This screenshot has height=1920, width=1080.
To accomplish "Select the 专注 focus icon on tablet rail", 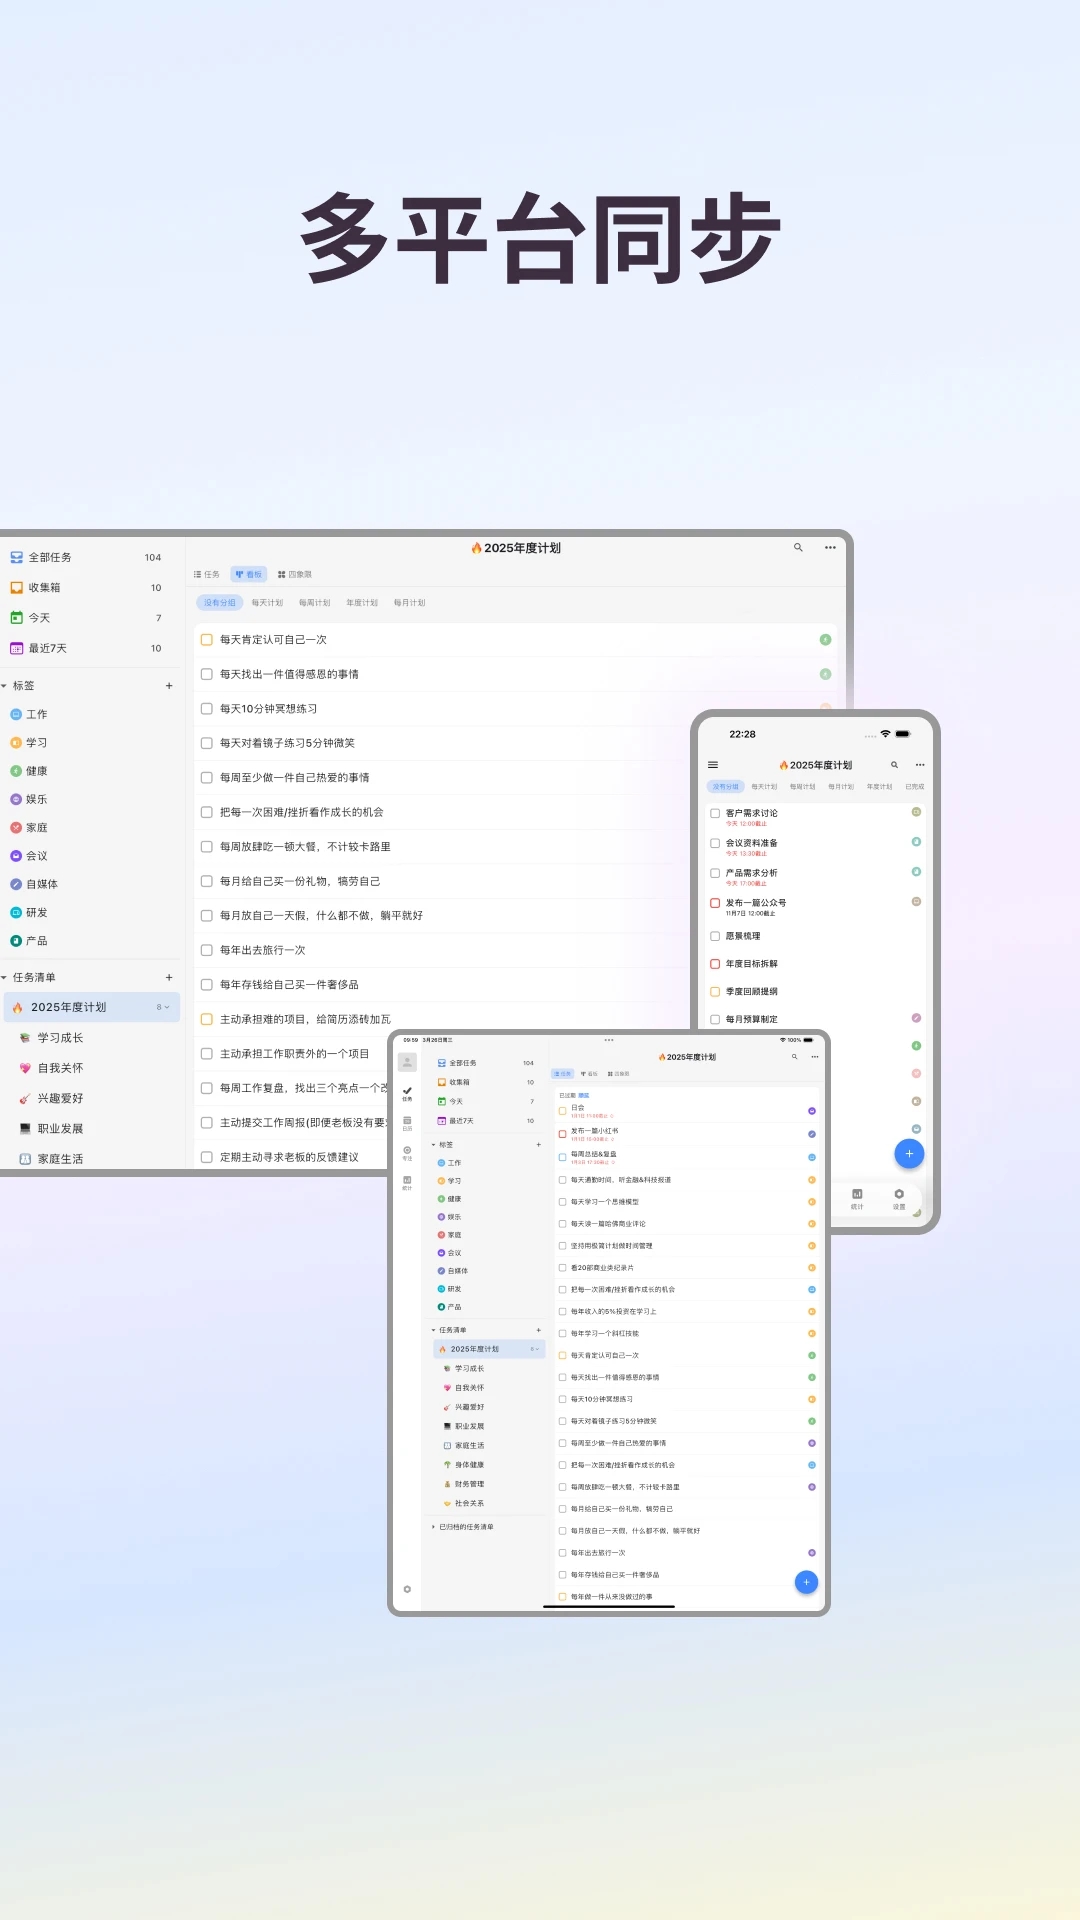I will 407,1152.
